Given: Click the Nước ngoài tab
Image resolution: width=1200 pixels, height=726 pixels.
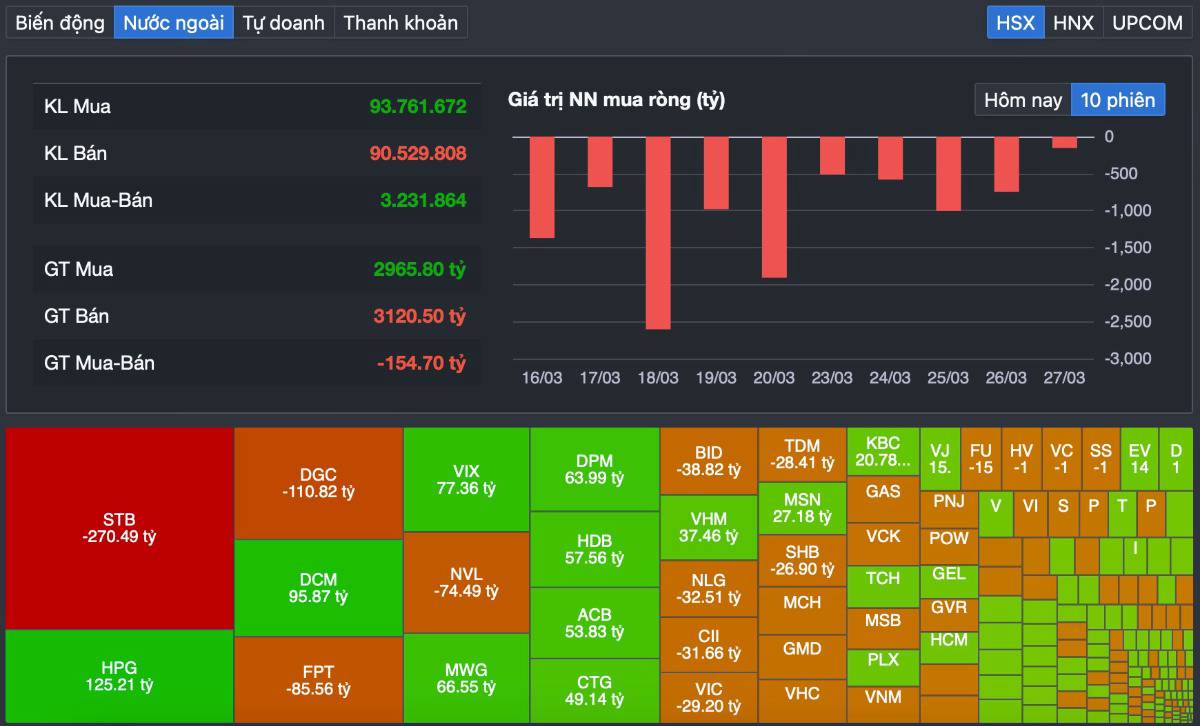Looking at the screenshot, I should pos(174,22).
